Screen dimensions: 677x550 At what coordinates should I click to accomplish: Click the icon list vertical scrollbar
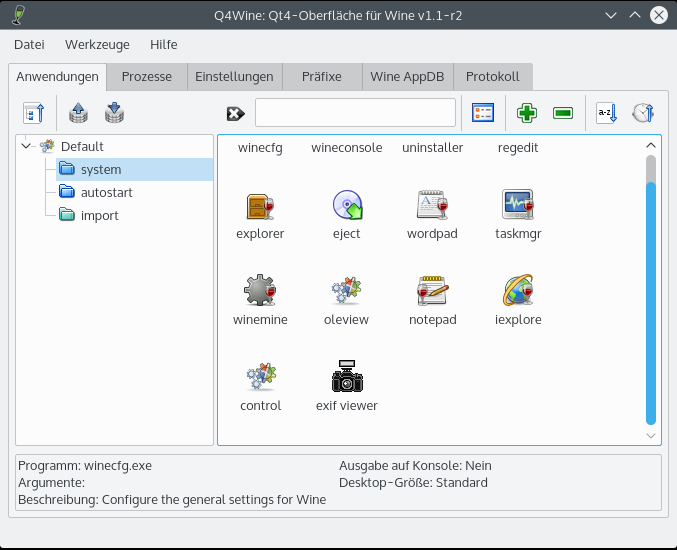(651, 290)
